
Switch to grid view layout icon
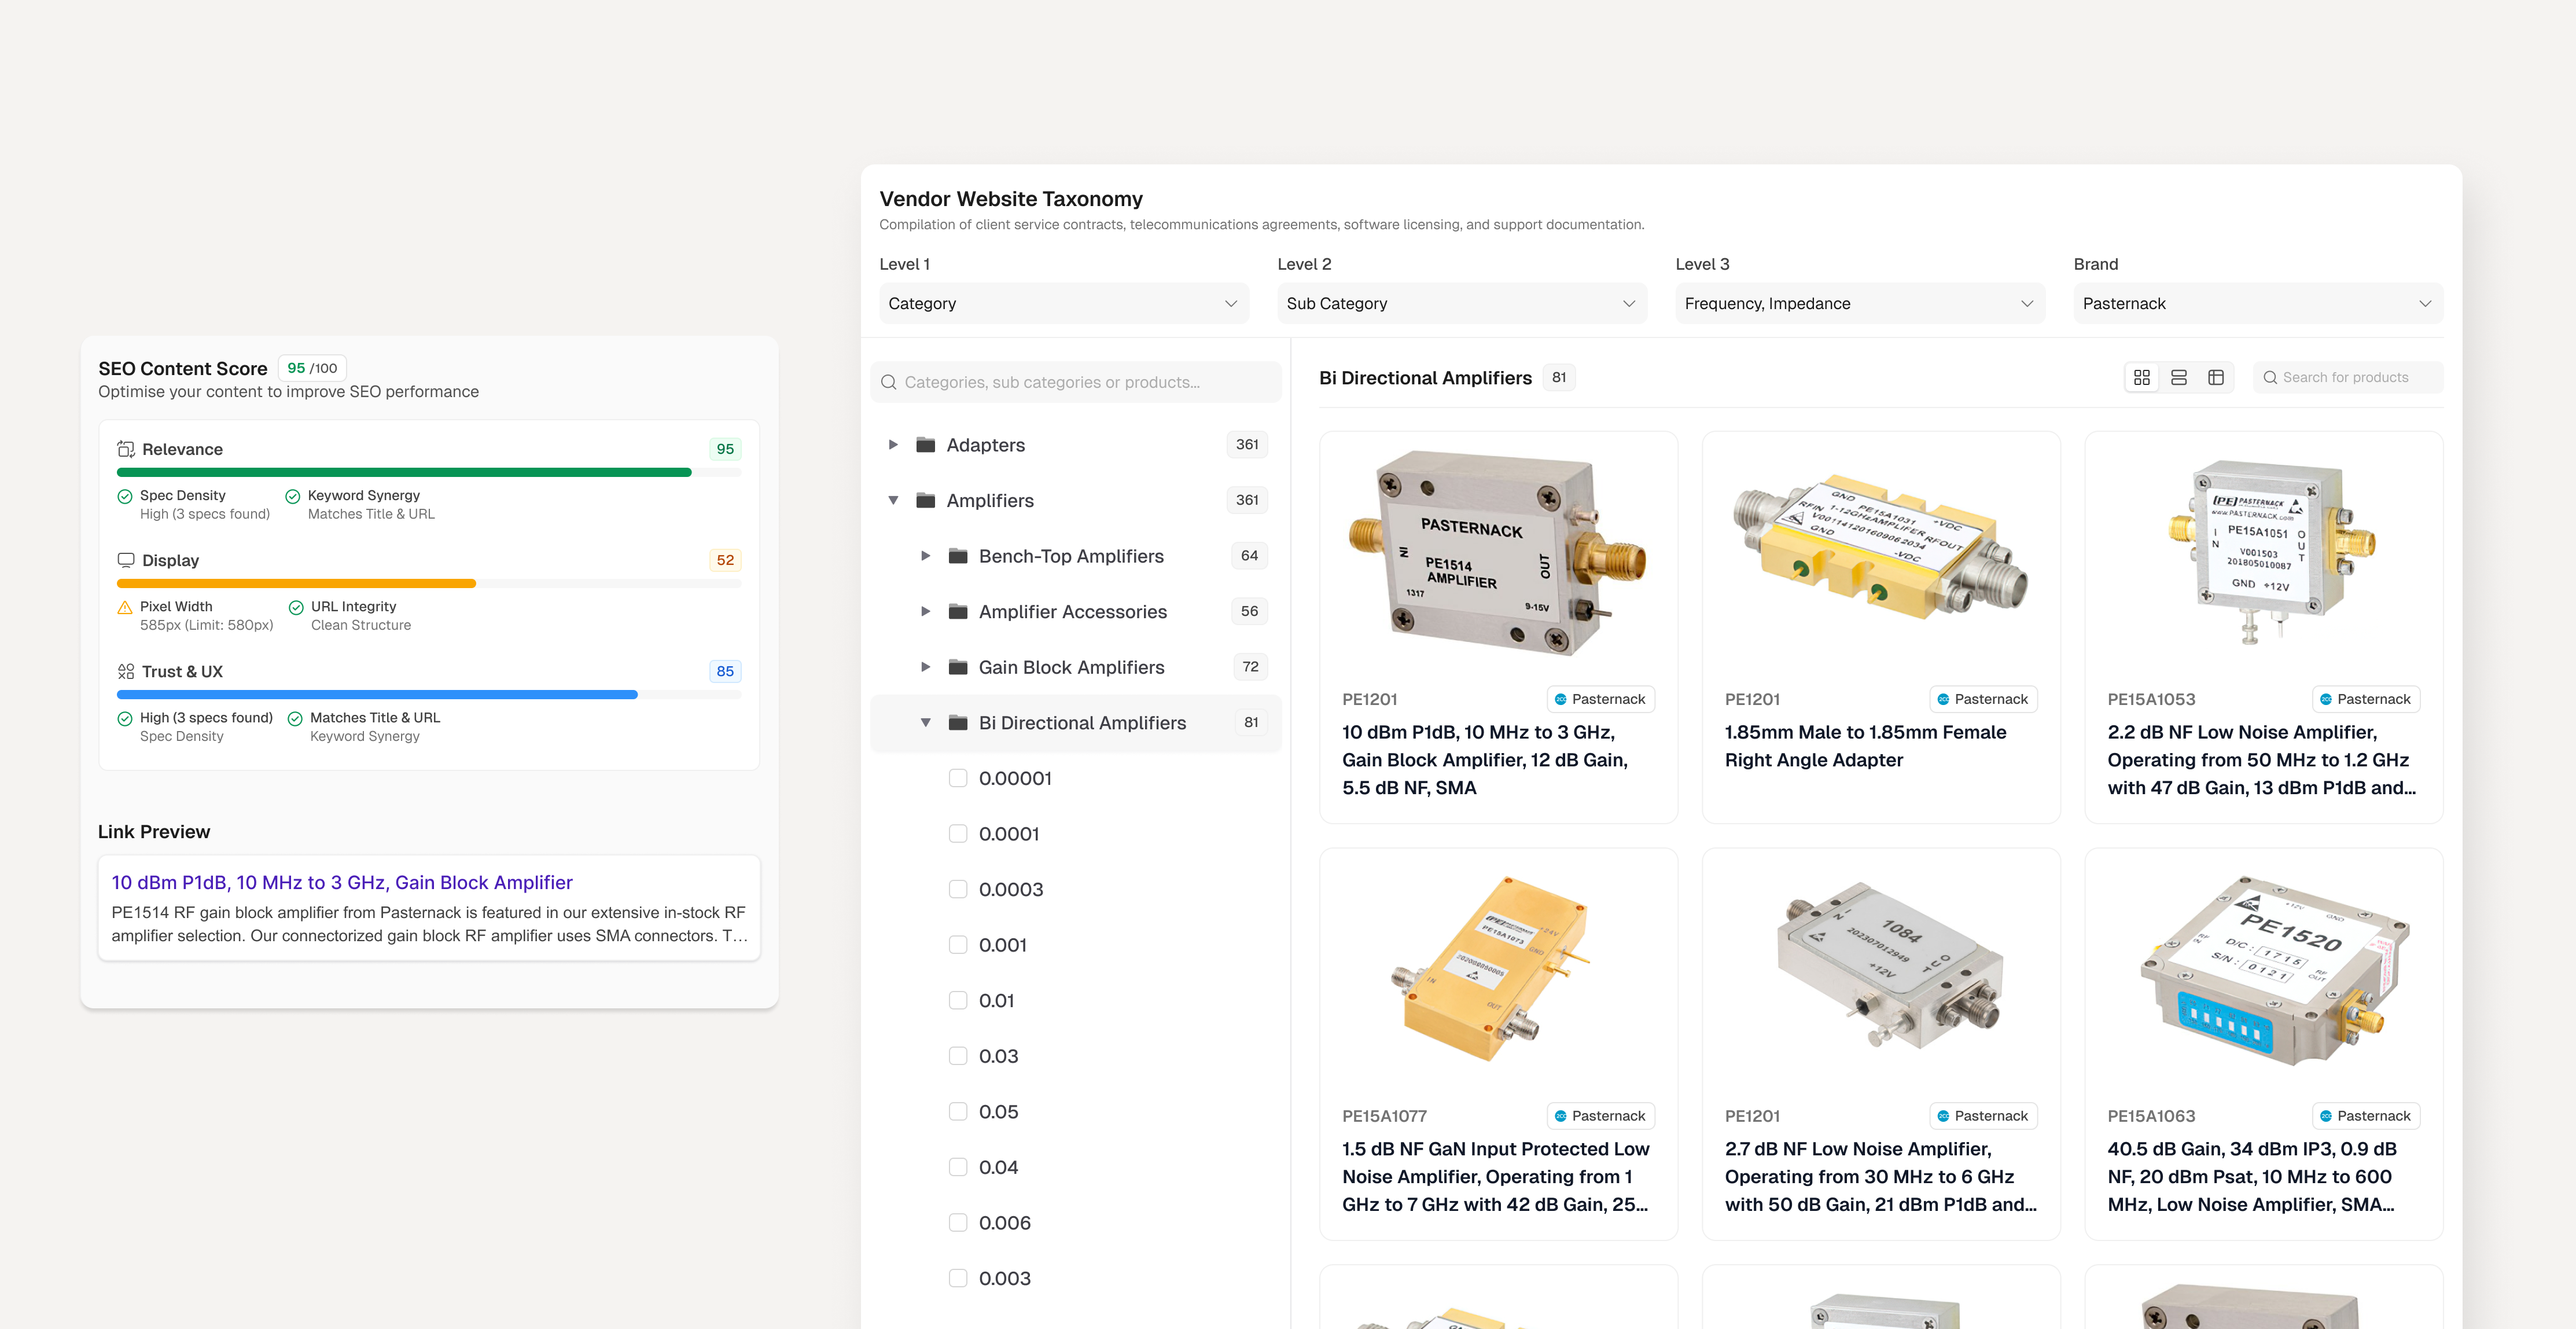2141,377
